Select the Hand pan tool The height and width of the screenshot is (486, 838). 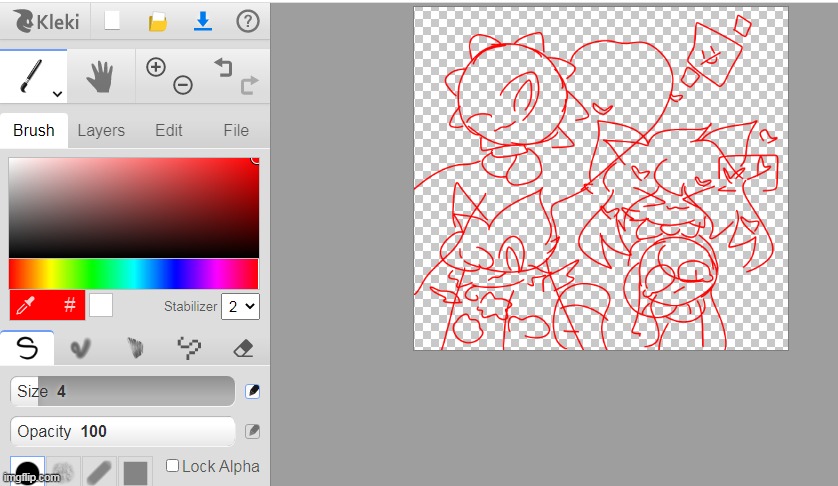coord(100,77)
